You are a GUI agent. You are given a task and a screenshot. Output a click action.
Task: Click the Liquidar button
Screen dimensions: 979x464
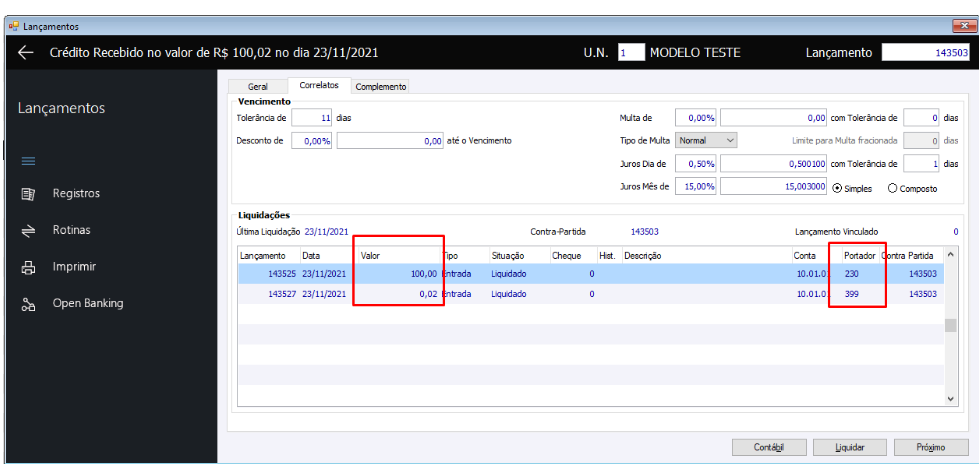[850, 447]
